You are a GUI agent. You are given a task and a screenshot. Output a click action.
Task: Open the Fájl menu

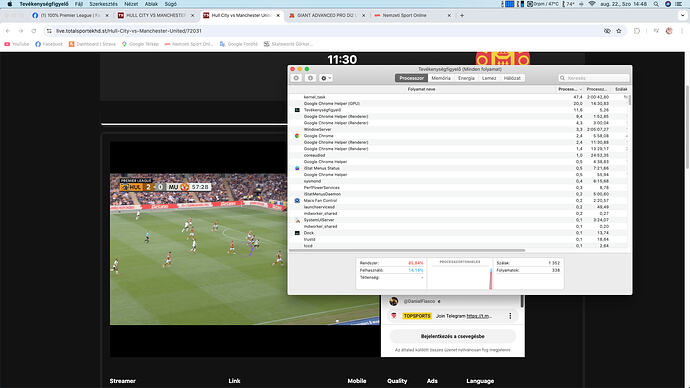pyautogui.click(x=79, y=4)
